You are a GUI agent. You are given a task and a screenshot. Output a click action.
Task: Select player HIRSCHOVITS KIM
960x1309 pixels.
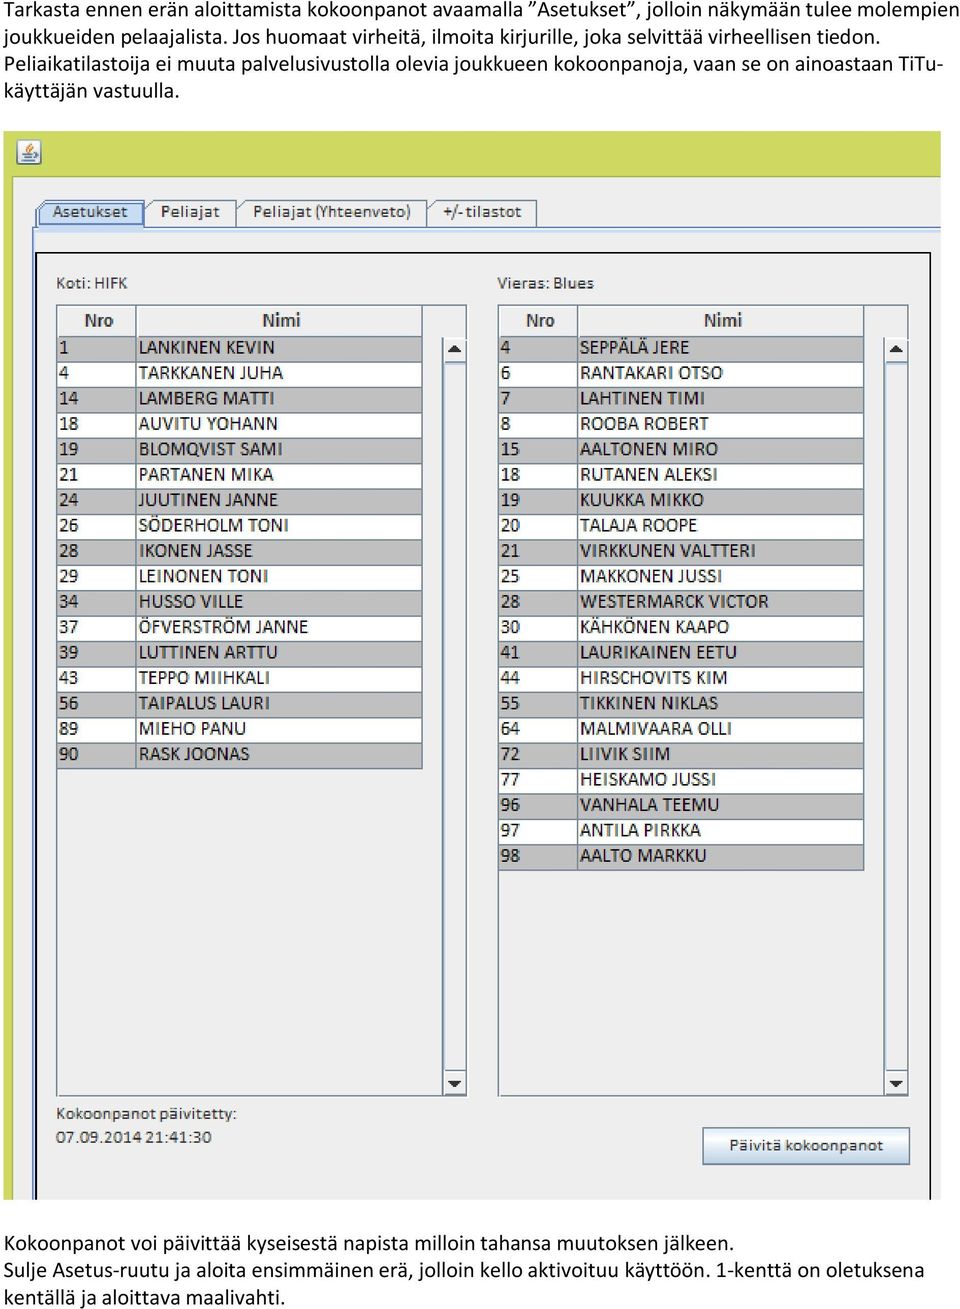point(681,678)
